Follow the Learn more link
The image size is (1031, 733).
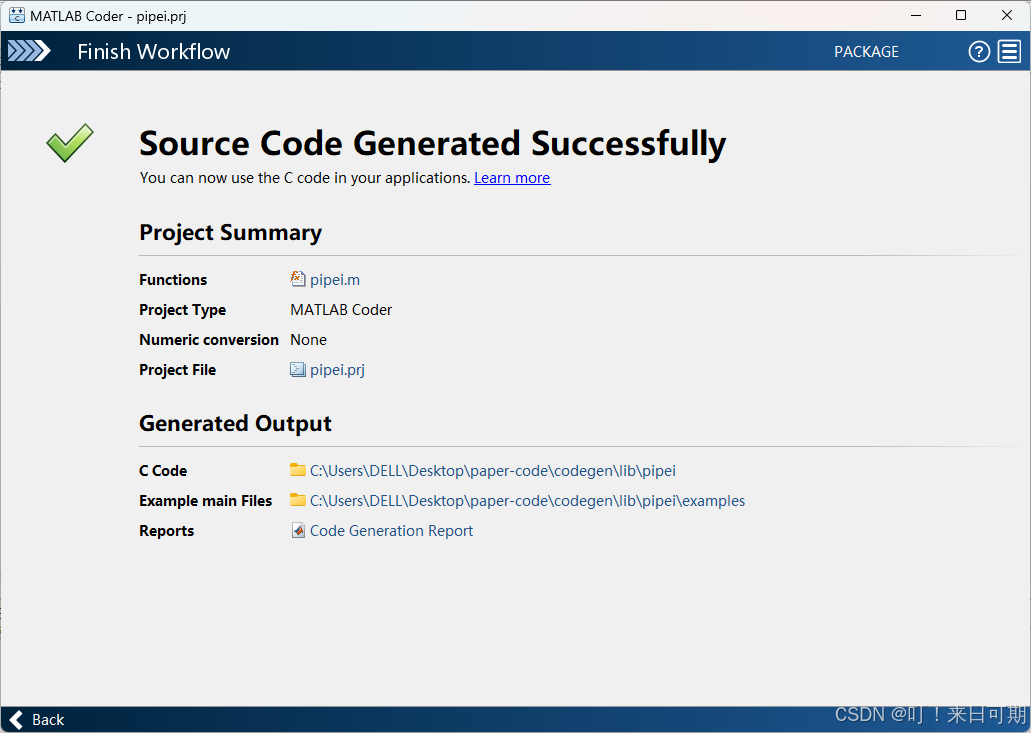(x=512, y=178)
